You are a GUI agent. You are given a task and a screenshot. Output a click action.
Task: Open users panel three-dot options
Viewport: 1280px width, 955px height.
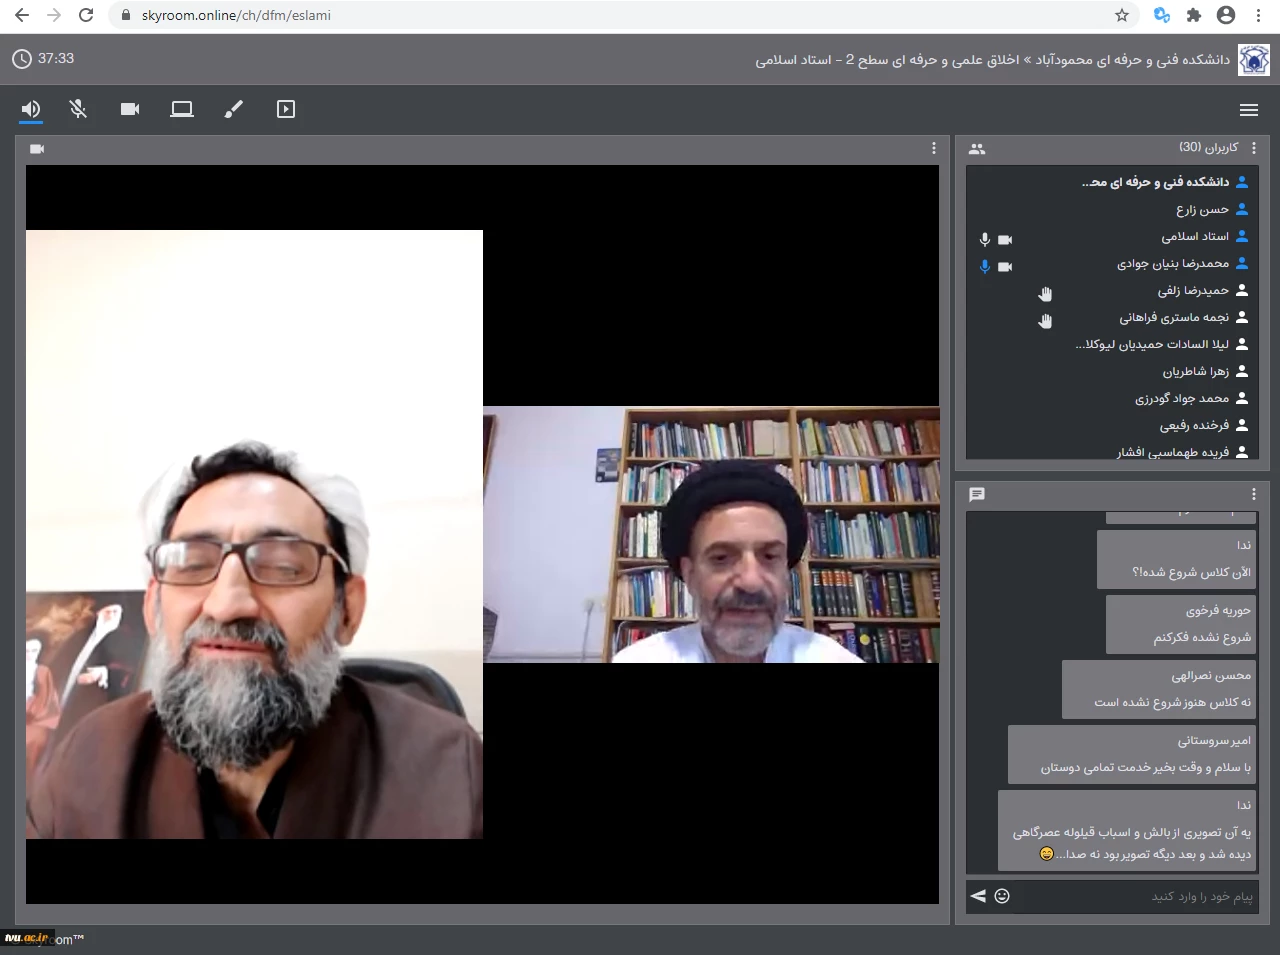coord(1254,148)
